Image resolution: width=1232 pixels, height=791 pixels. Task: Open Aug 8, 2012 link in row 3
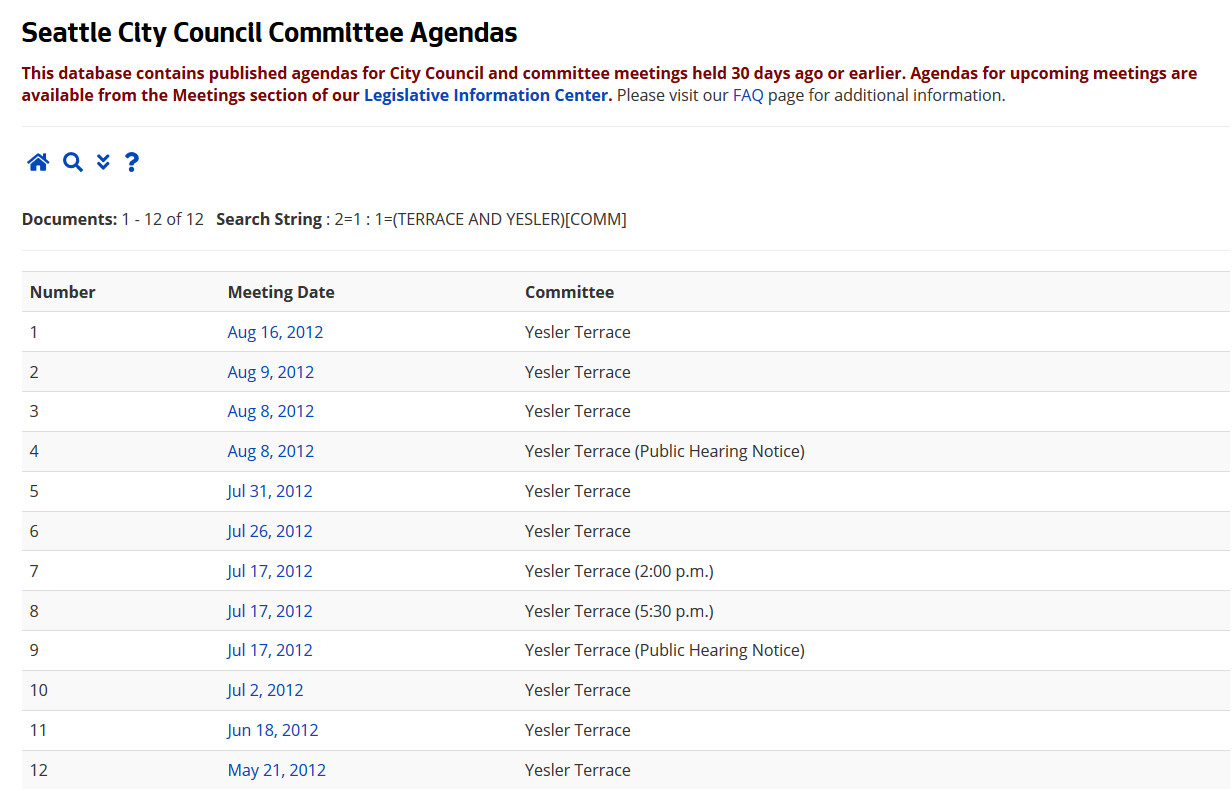(270, 411)
